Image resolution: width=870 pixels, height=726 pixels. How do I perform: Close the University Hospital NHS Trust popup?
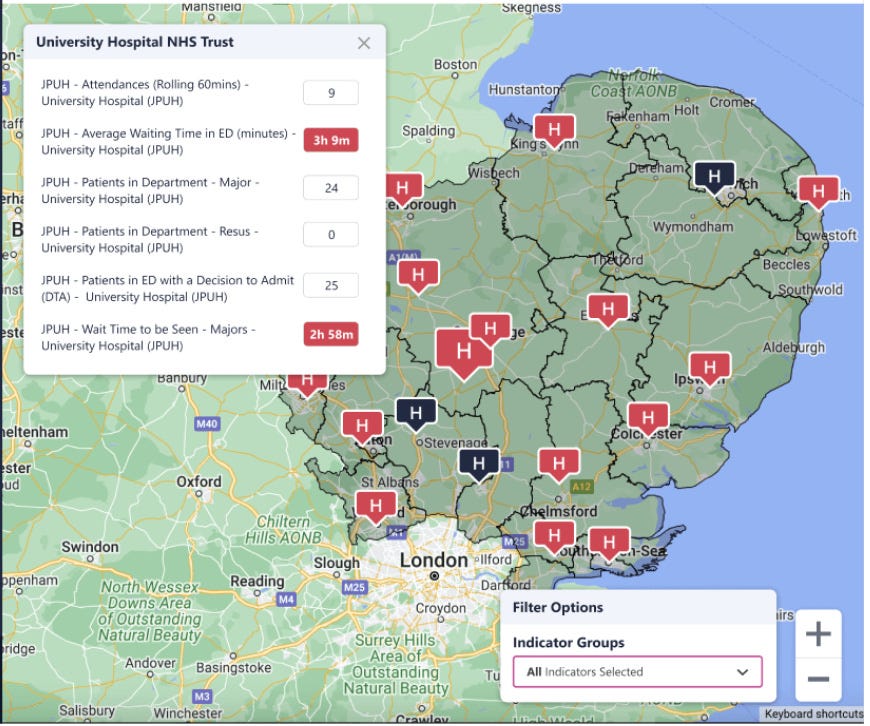click(364, 43)
